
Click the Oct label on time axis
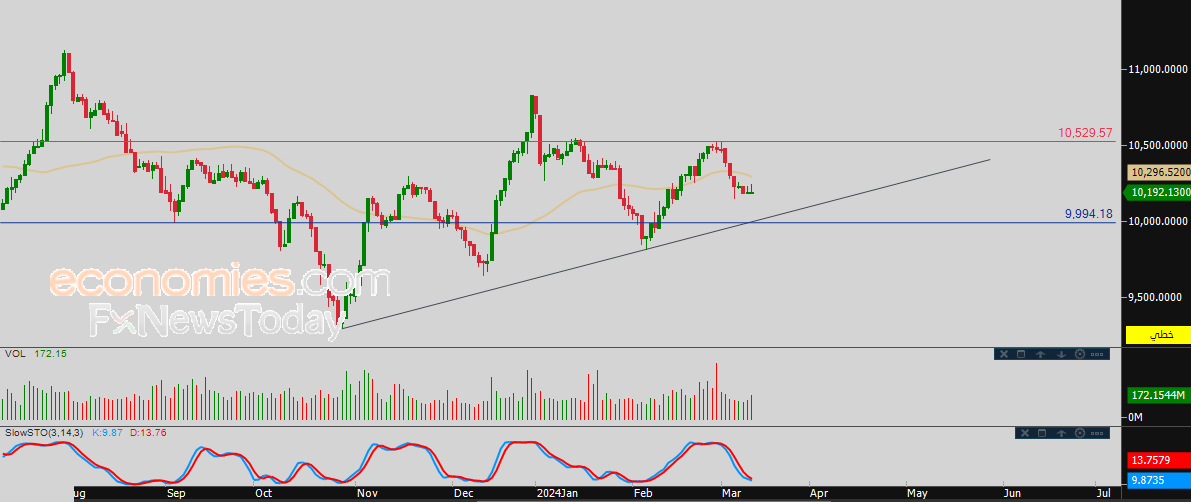click(x=264, y=493)
